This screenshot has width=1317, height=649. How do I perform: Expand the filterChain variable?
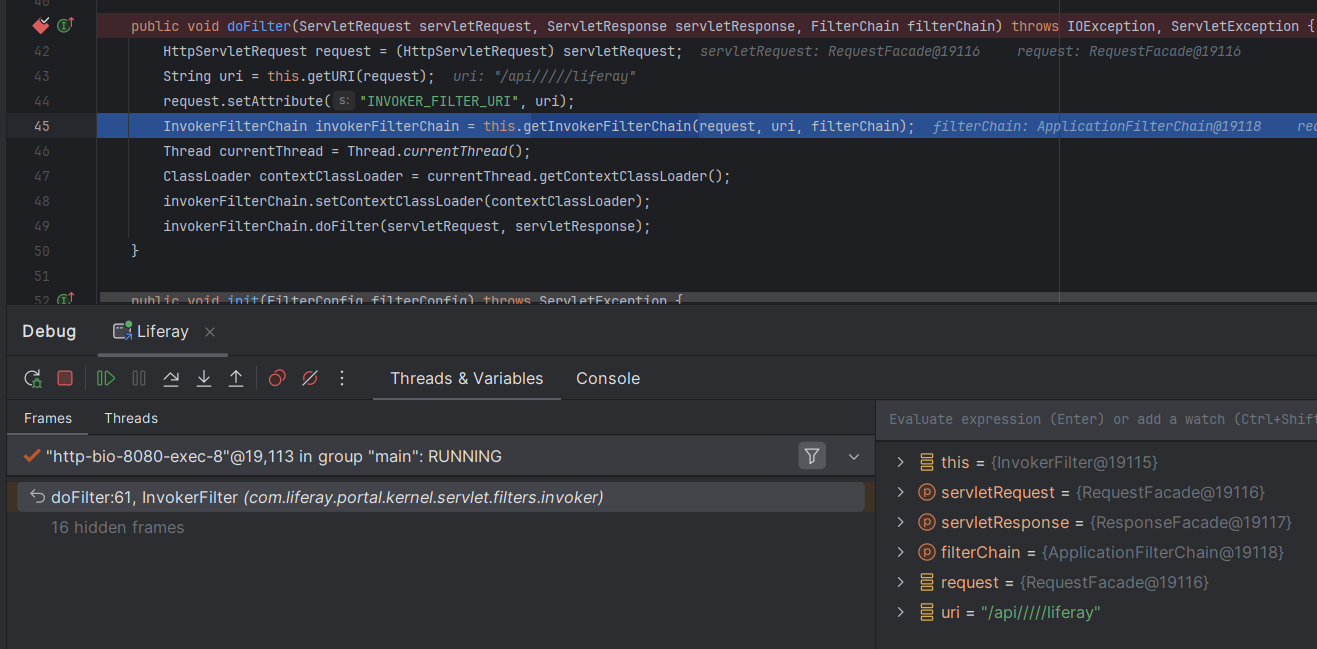(x=901, y=552)
